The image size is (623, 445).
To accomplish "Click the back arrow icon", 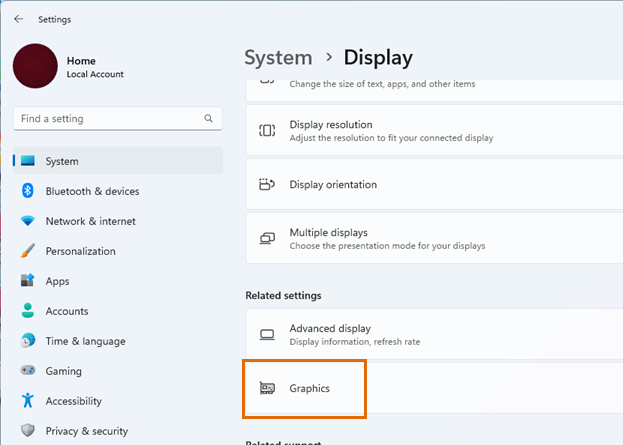I will [18, 19].
